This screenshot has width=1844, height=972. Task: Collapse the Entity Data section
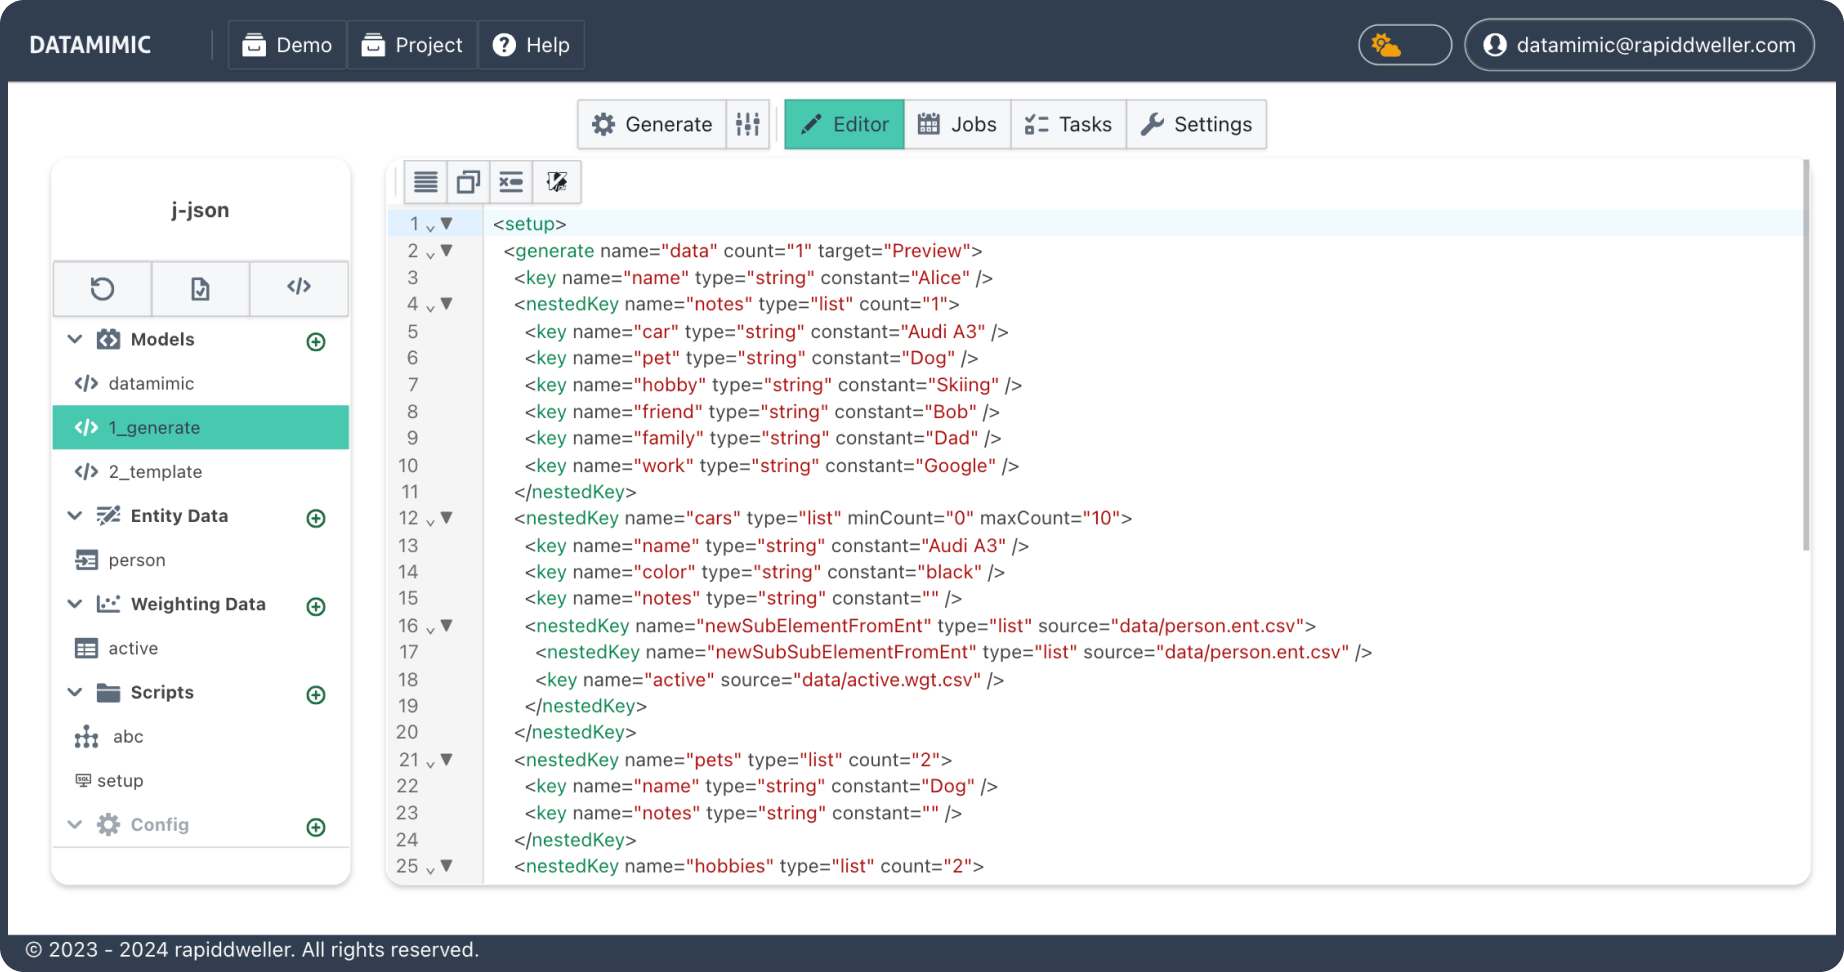[74, 515]
